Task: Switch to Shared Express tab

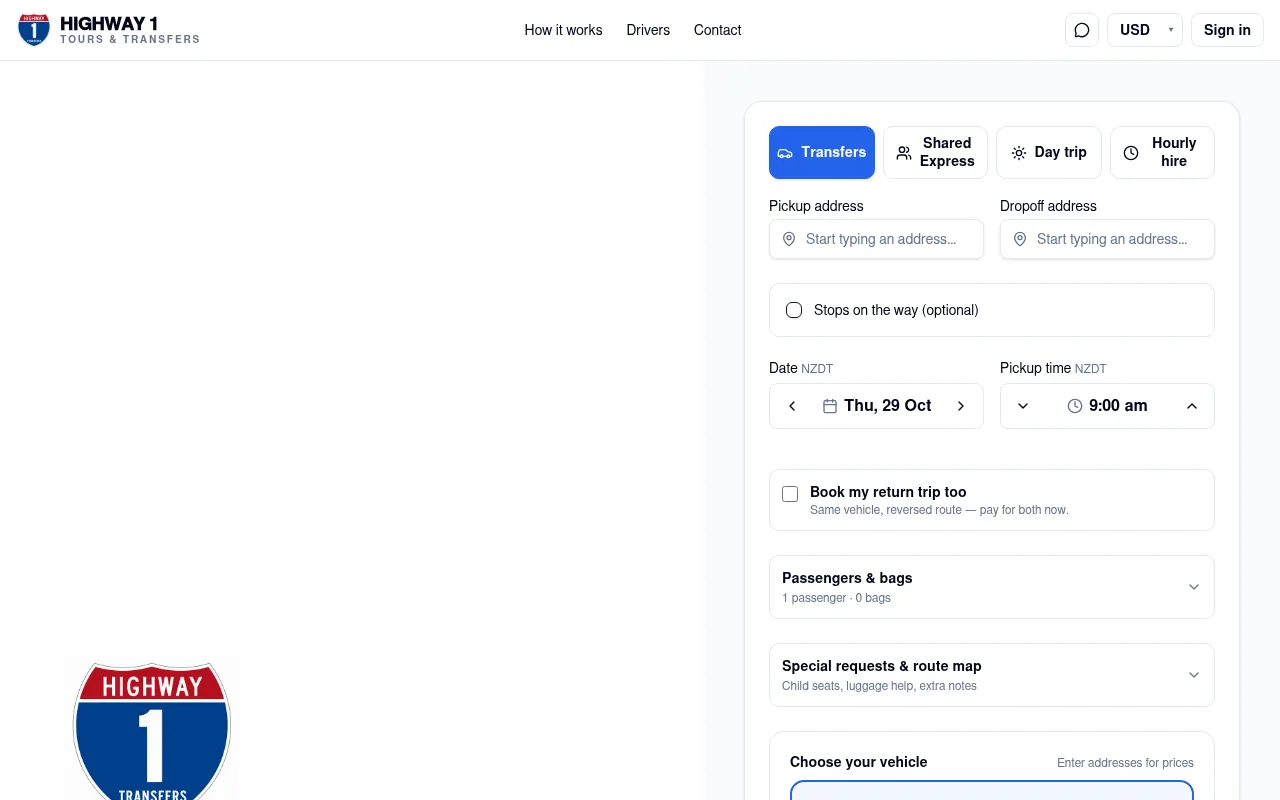Action: coord(936,153)
